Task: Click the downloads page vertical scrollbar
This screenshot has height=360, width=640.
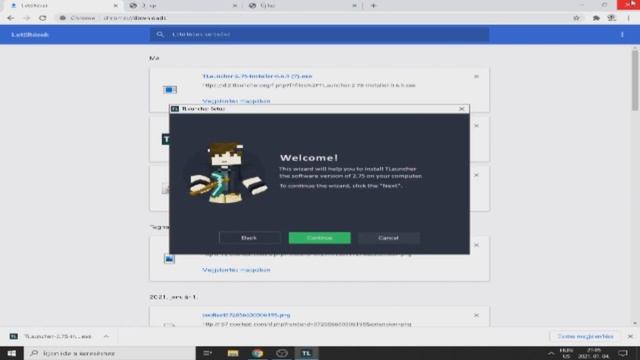Action: click(635, 80)
